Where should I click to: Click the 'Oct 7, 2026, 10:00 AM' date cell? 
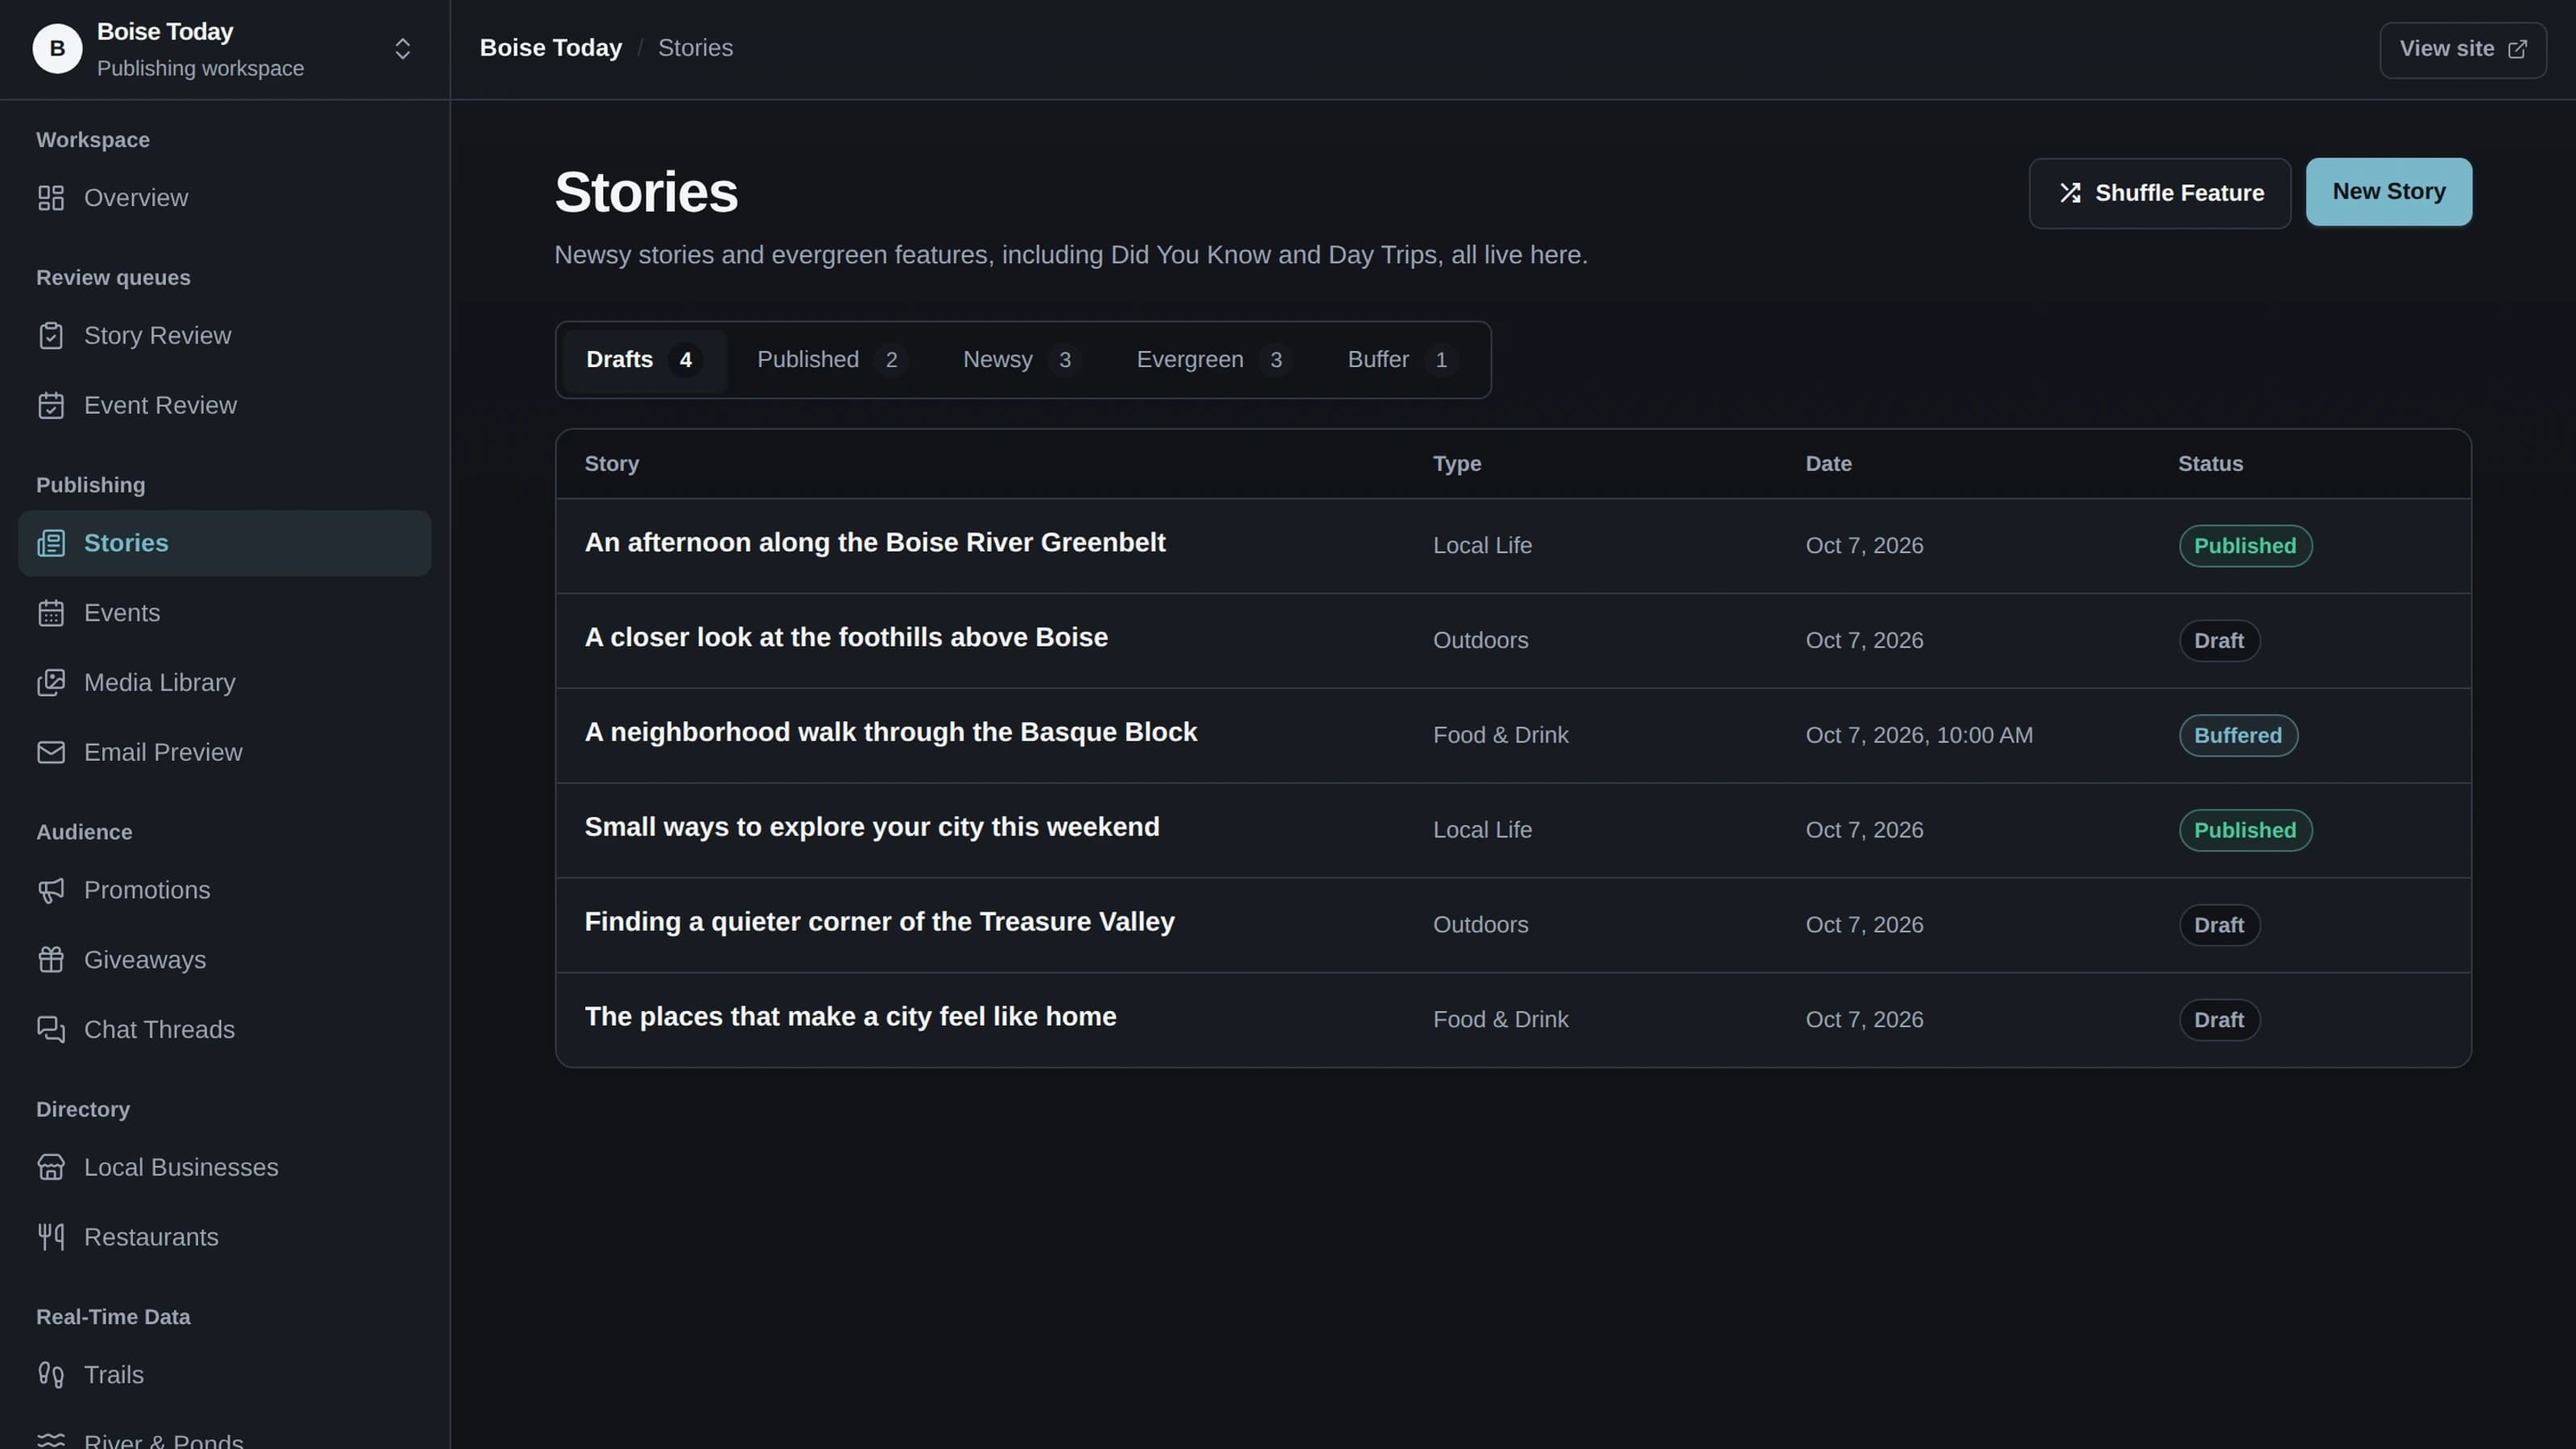[1919, 736]
